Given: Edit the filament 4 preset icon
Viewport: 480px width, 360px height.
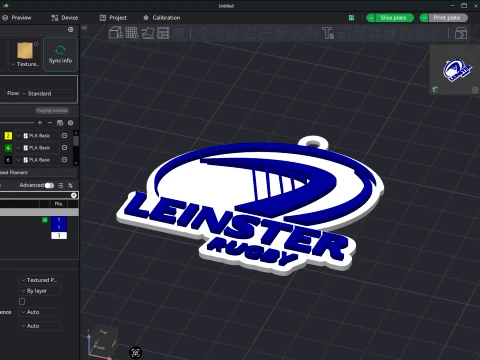Looking at the screenshot, I should tap(64, 148).
